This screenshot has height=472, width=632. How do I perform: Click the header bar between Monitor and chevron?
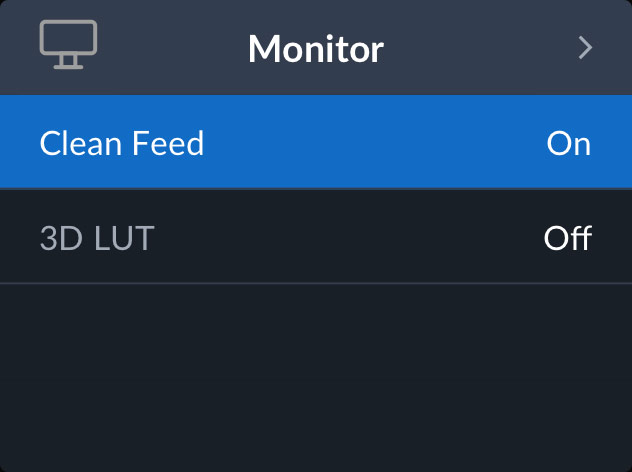[480, 48]
